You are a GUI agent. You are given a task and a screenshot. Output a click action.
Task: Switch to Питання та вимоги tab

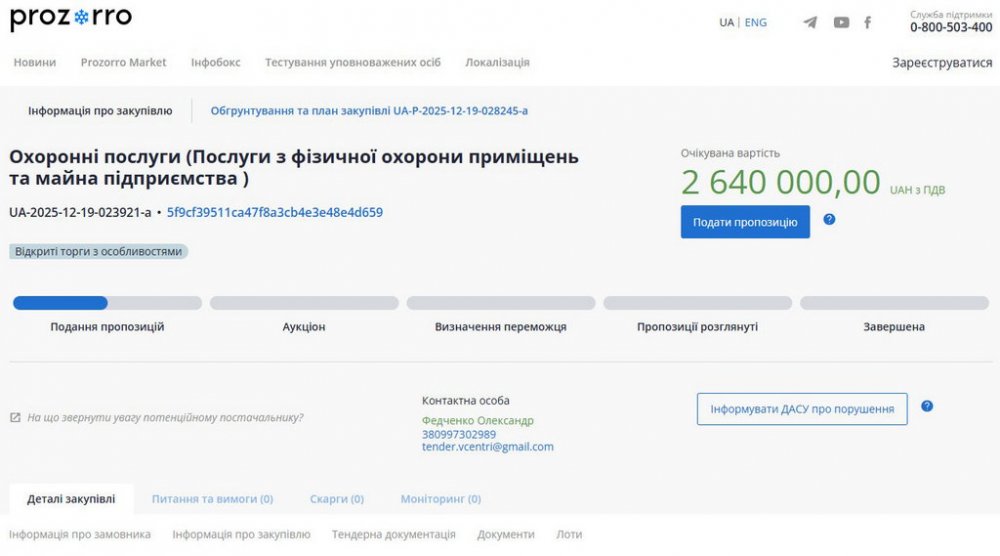(212, 498)
